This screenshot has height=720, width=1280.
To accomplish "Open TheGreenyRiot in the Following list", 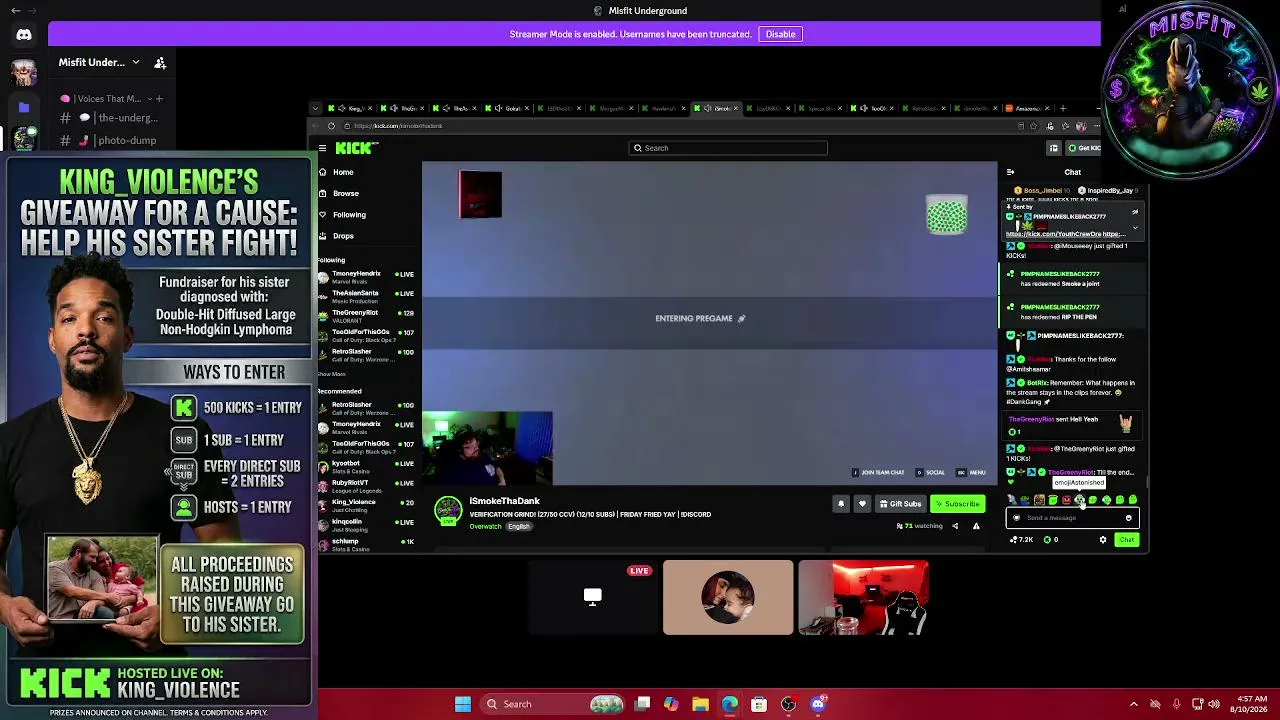I will (366, 316).
